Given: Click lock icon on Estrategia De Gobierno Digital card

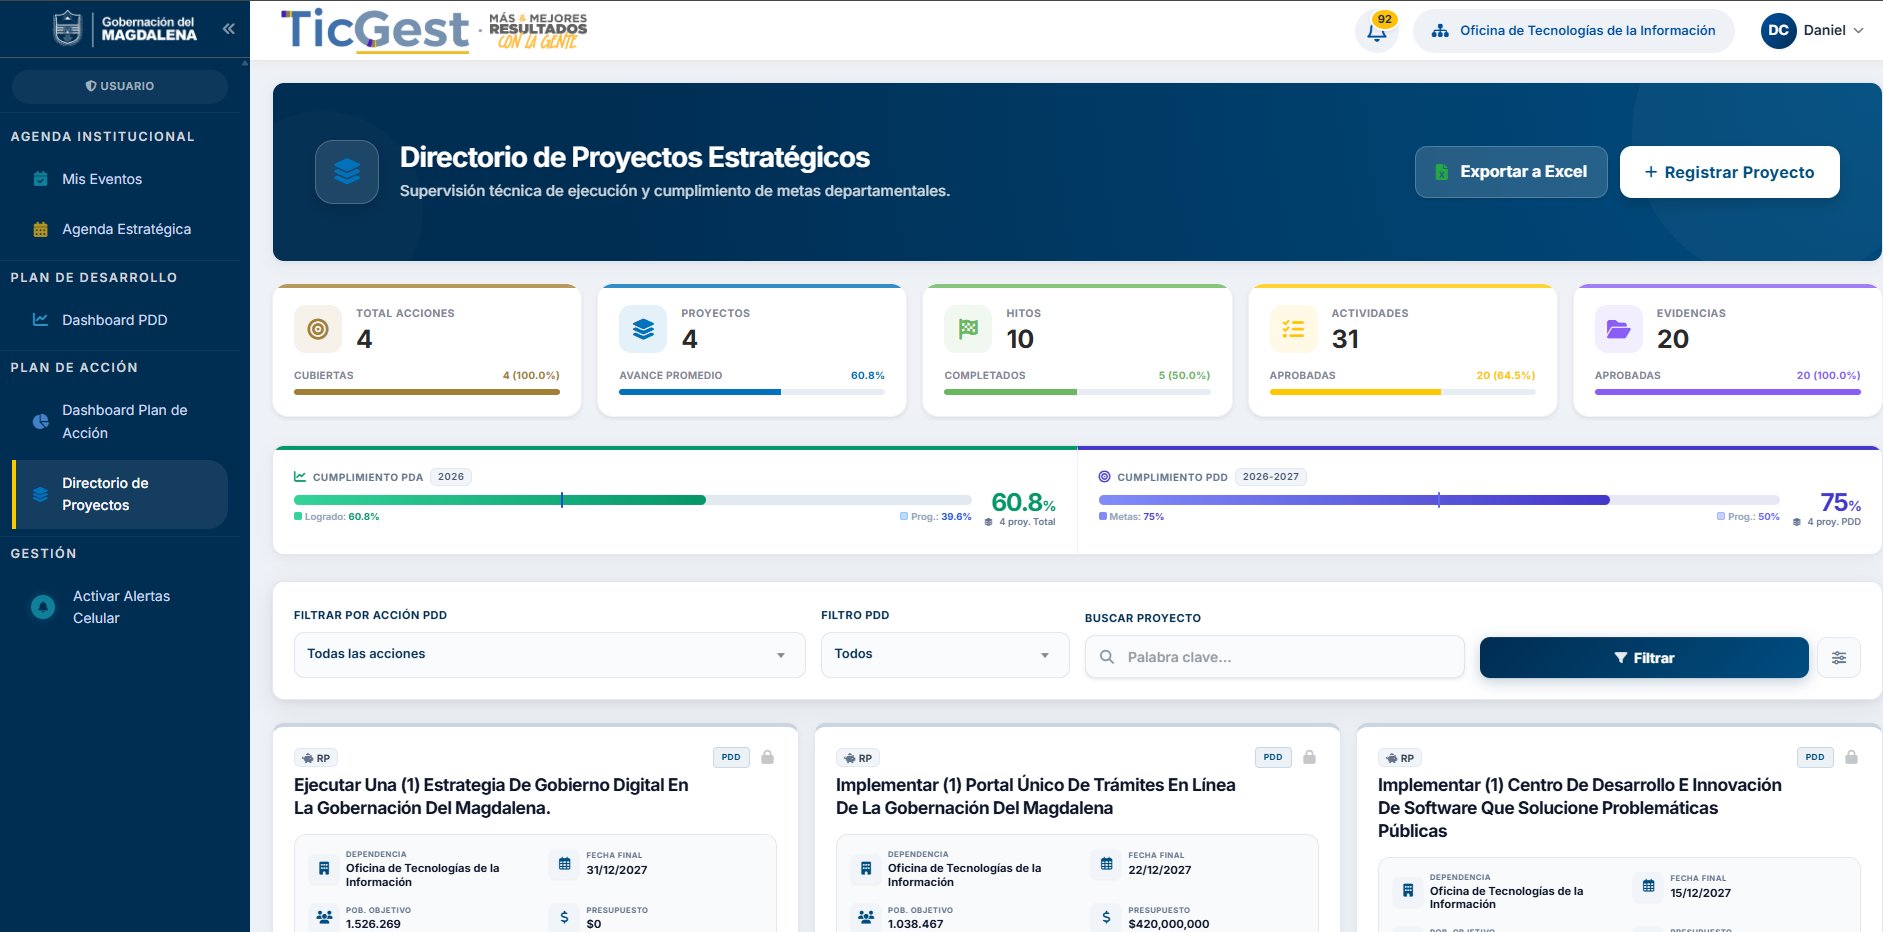Looking at the screenshot, I should pos(767,757).
